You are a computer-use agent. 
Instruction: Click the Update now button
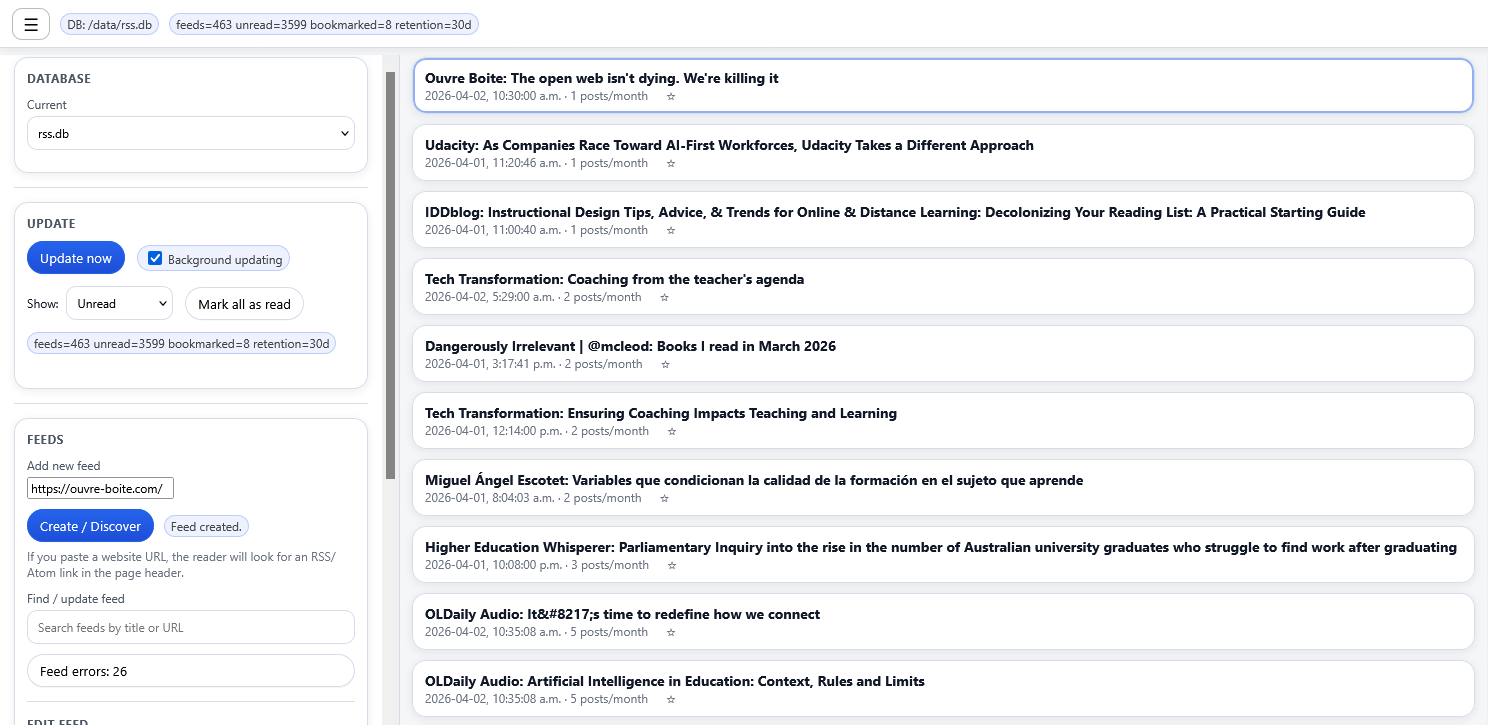[x=76, y=258]
